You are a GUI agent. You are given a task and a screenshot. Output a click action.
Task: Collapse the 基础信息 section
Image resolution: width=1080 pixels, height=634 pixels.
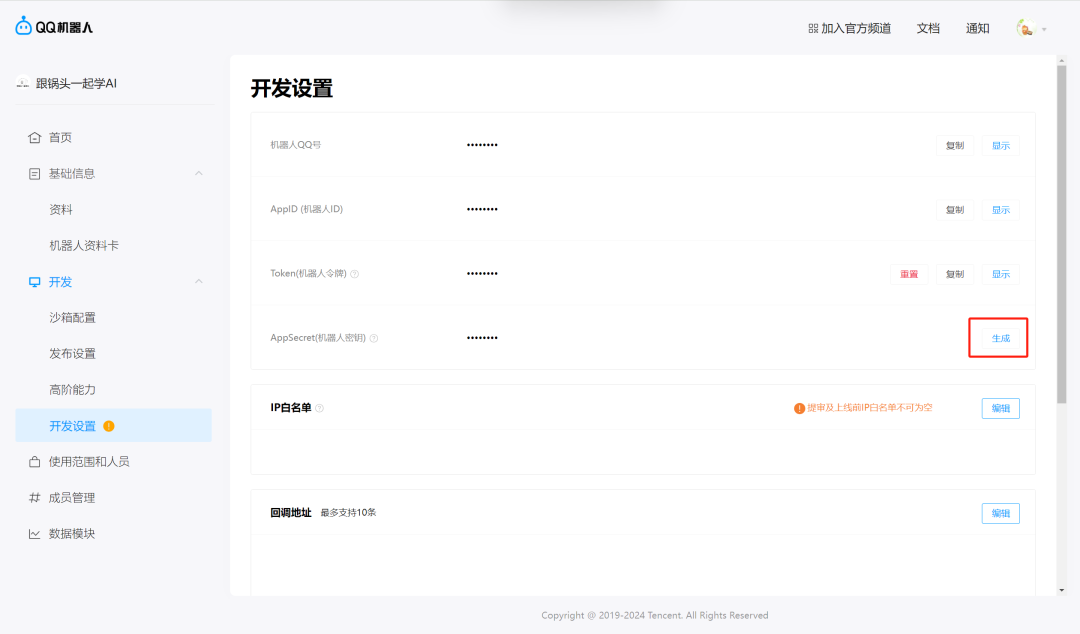198,173
